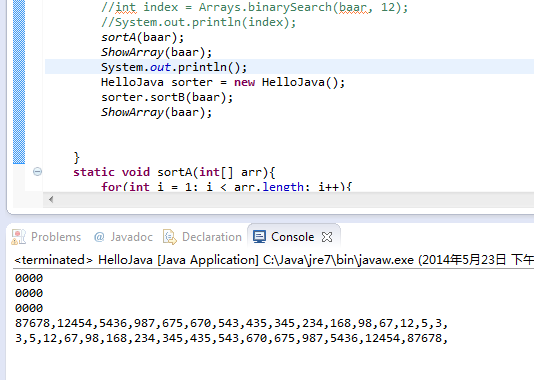Image resolution: width=534 pixels, height=380 pixels.
Task: Click the ascending sorted output line starting 3,5,12
Action: [232, 338]
